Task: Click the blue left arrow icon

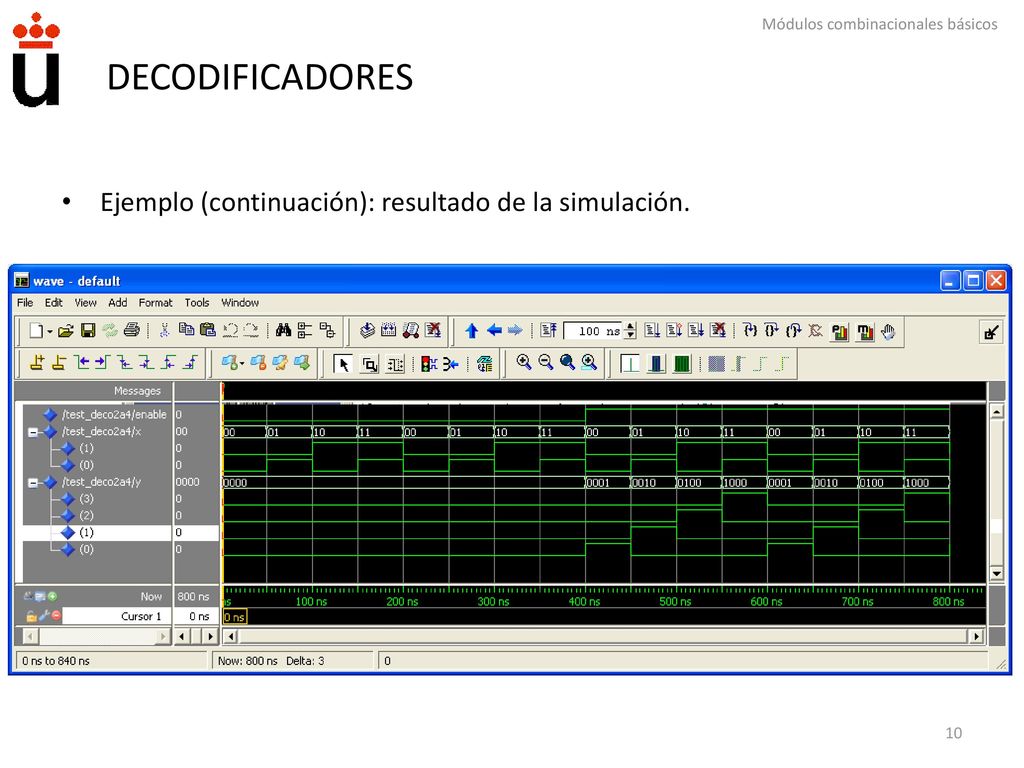Action: click(494, 330)
